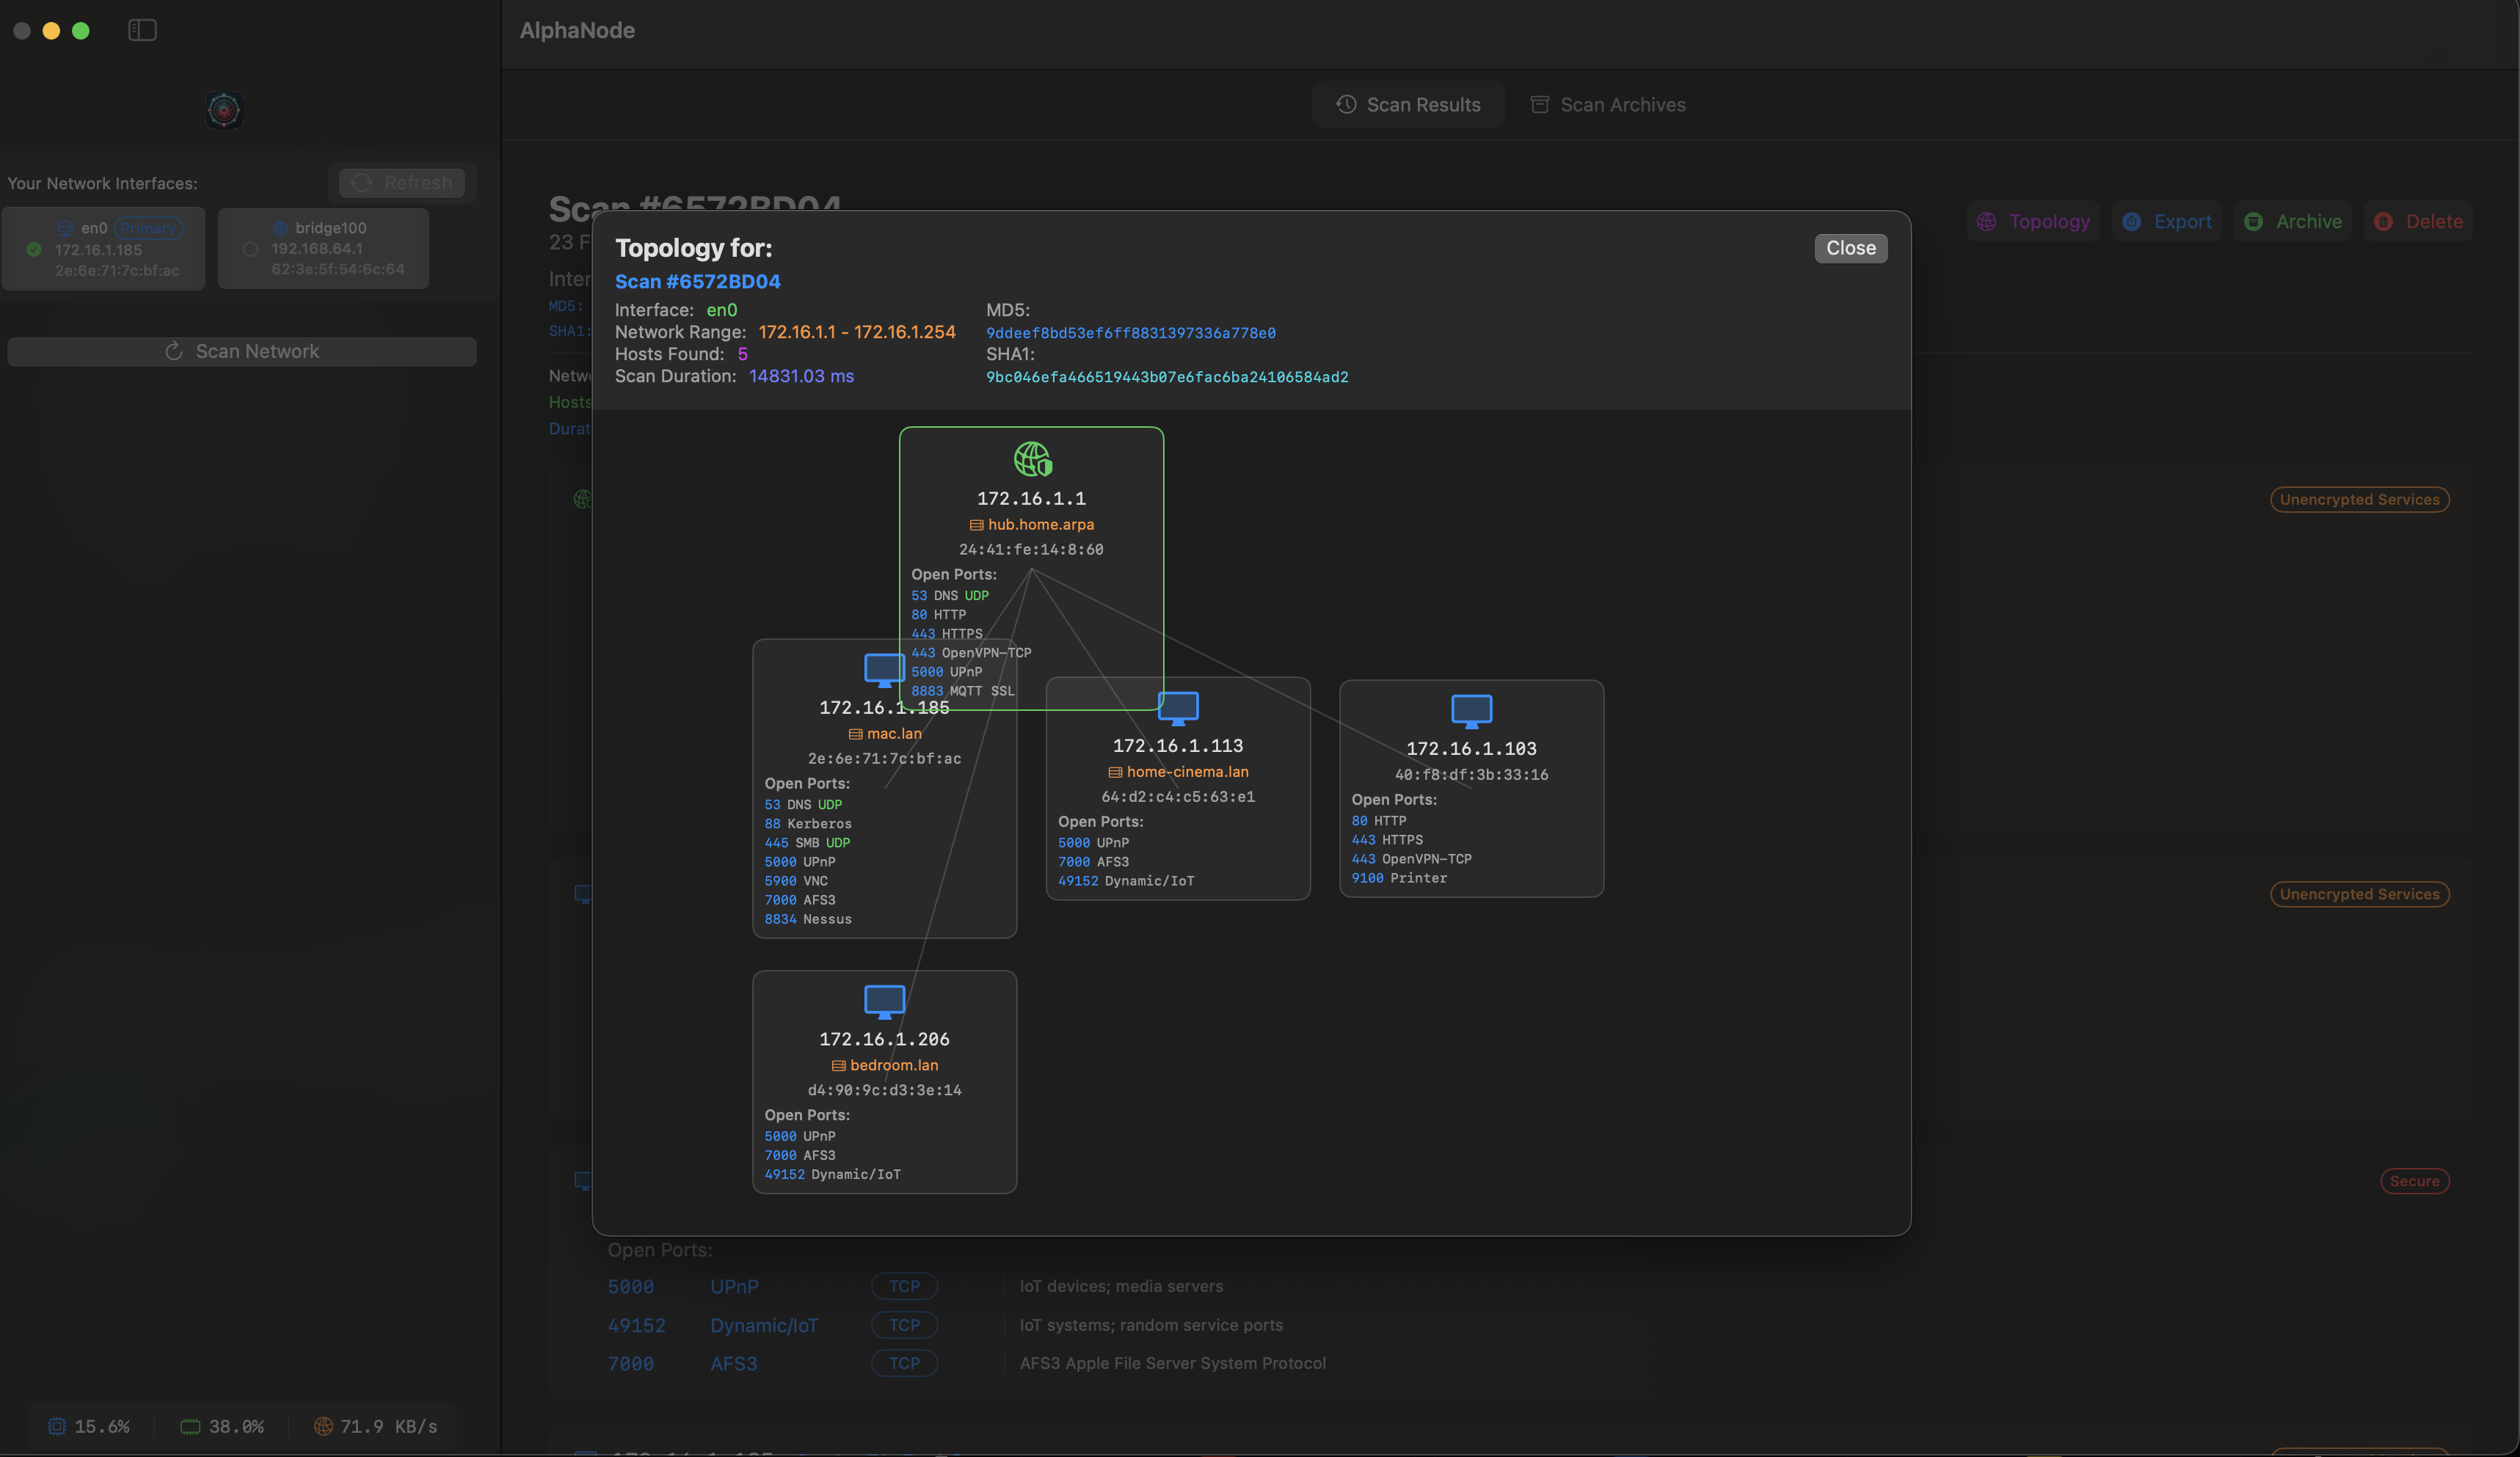Click the monitor icon on home-cinema.lan node
This screenshot has height=1457, width=2520.
tap(1178, 707)
